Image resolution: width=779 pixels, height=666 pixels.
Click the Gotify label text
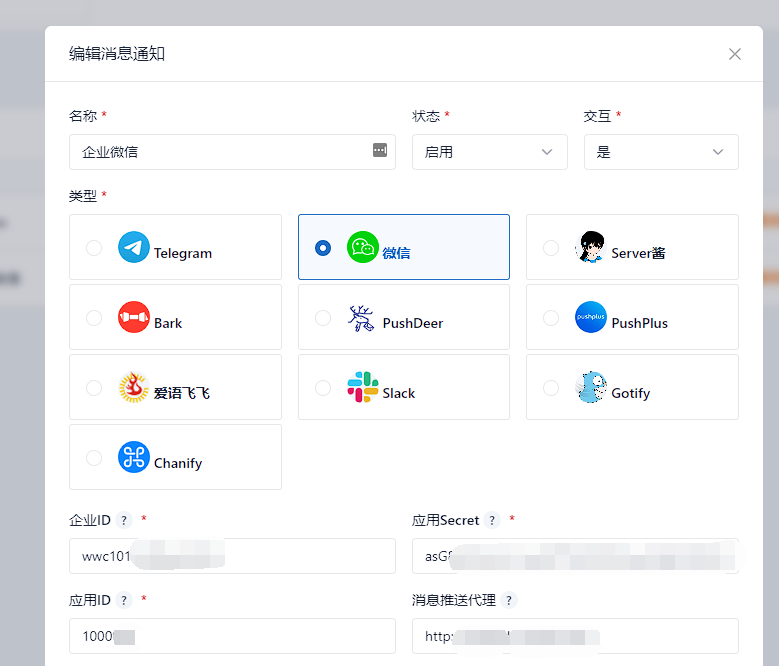[x=631, y=393]
